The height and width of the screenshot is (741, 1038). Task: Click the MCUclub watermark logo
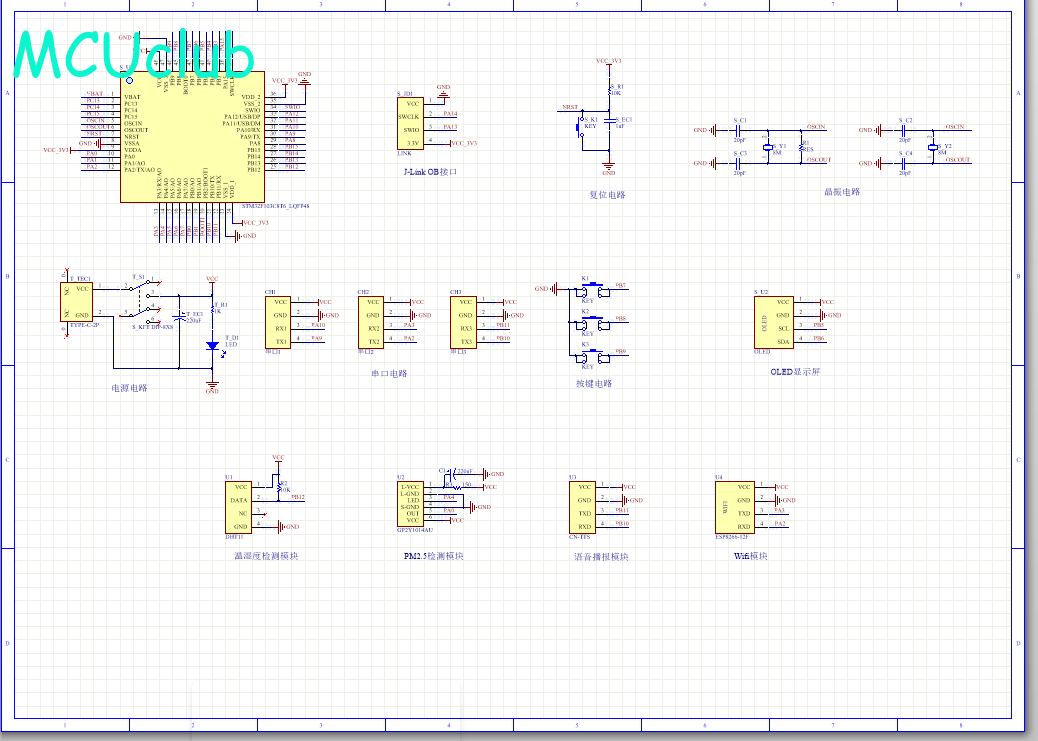[134, 54]
